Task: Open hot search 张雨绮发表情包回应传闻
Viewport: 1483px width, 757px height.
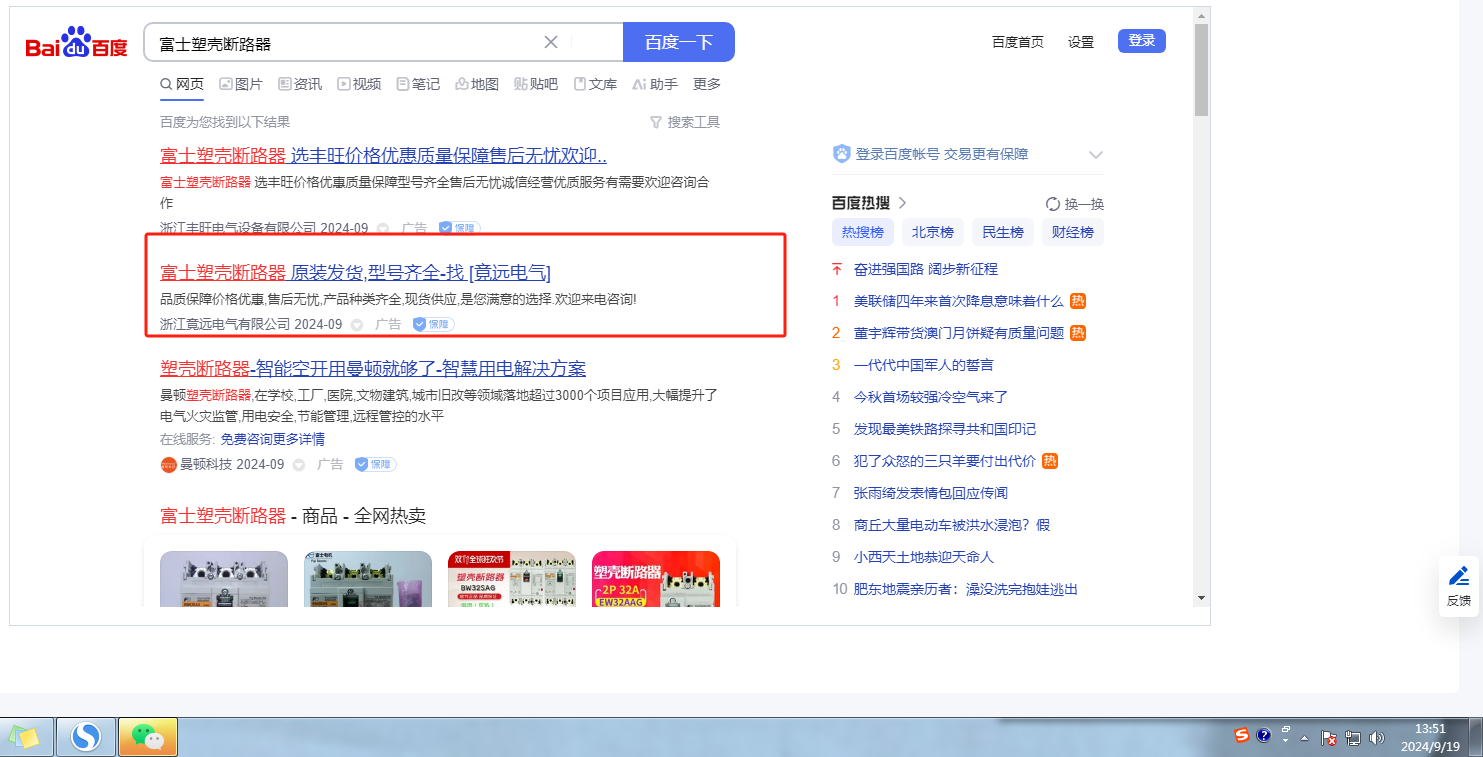Action: [x=931, y=493]
